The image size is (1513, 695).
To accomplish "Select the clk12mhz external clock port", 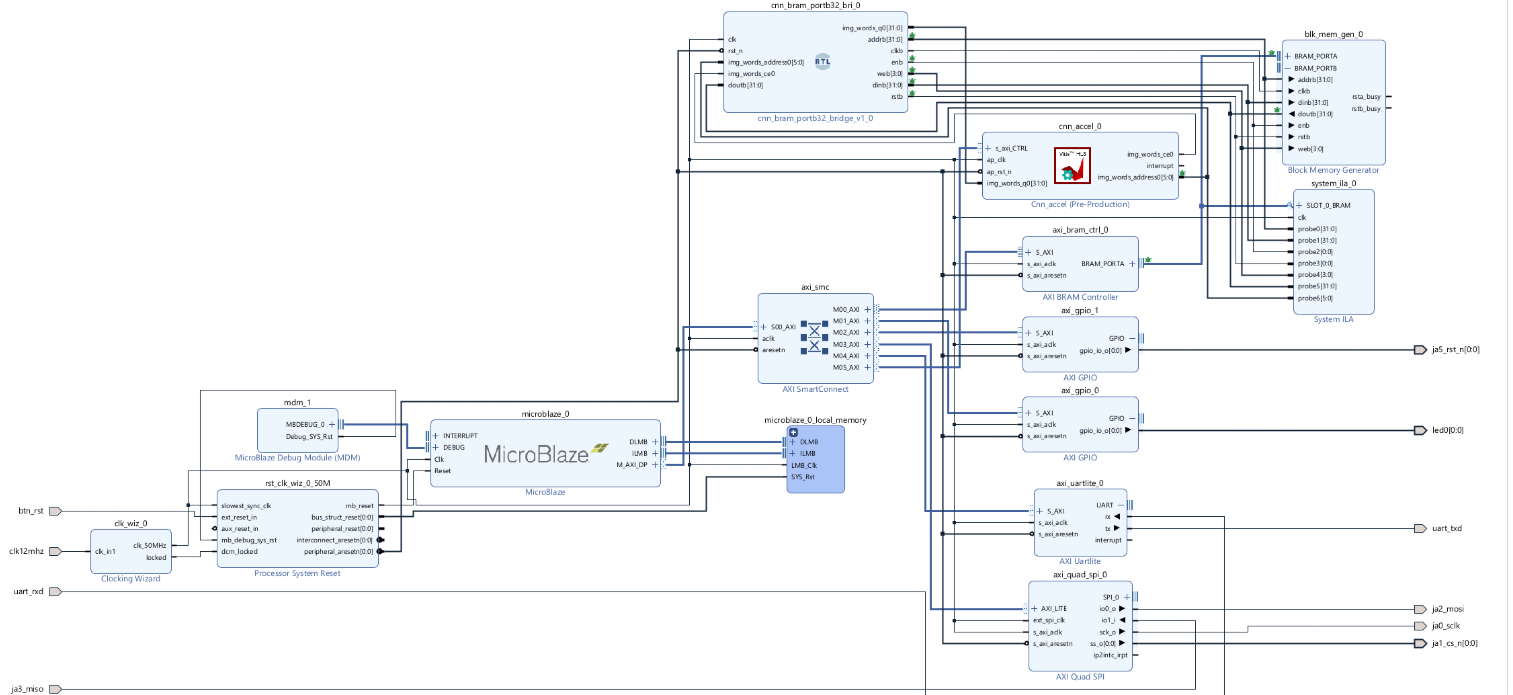I will point(56,551).
